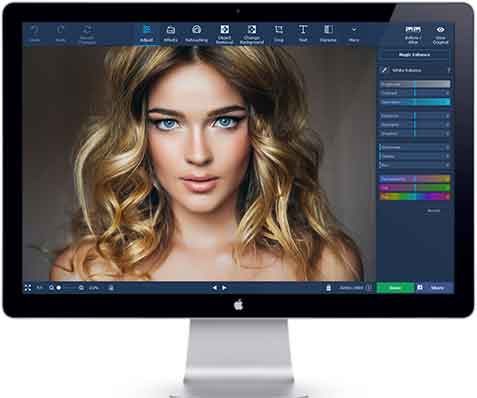Click the Reset link below color sliders
The image size is (477, 398).
tap(433, 211)
